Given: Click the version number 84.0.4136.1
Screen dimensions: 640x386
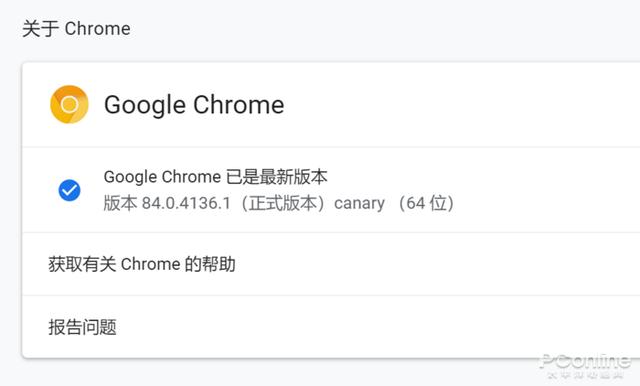Looking at the screenshot, I should 187,203.
